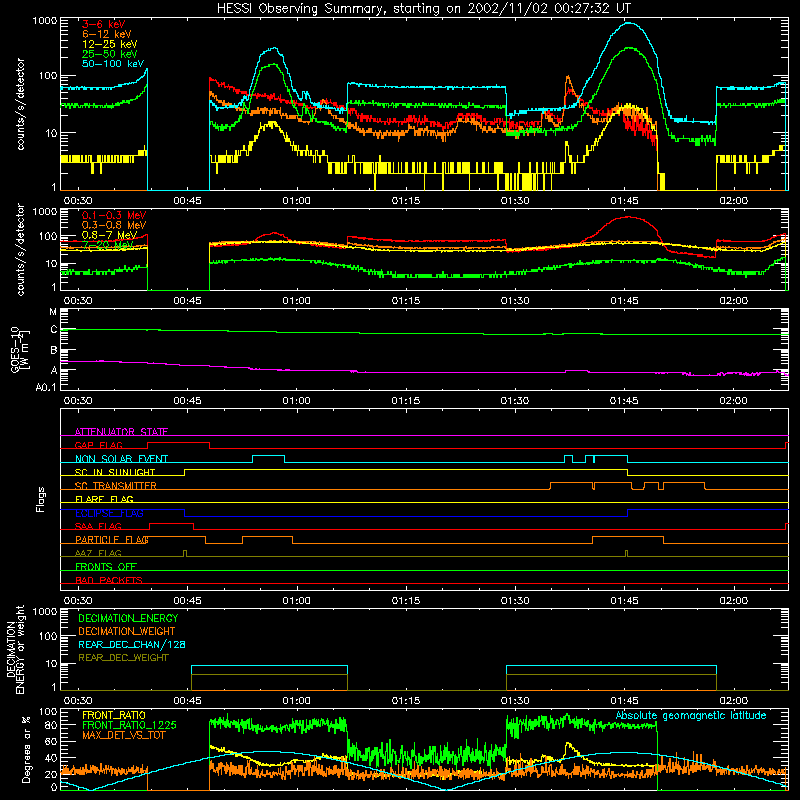Screen dimensions: 800x800
Task: Click the MAX_DET_VS_TOT legend label
Action: 125,735
